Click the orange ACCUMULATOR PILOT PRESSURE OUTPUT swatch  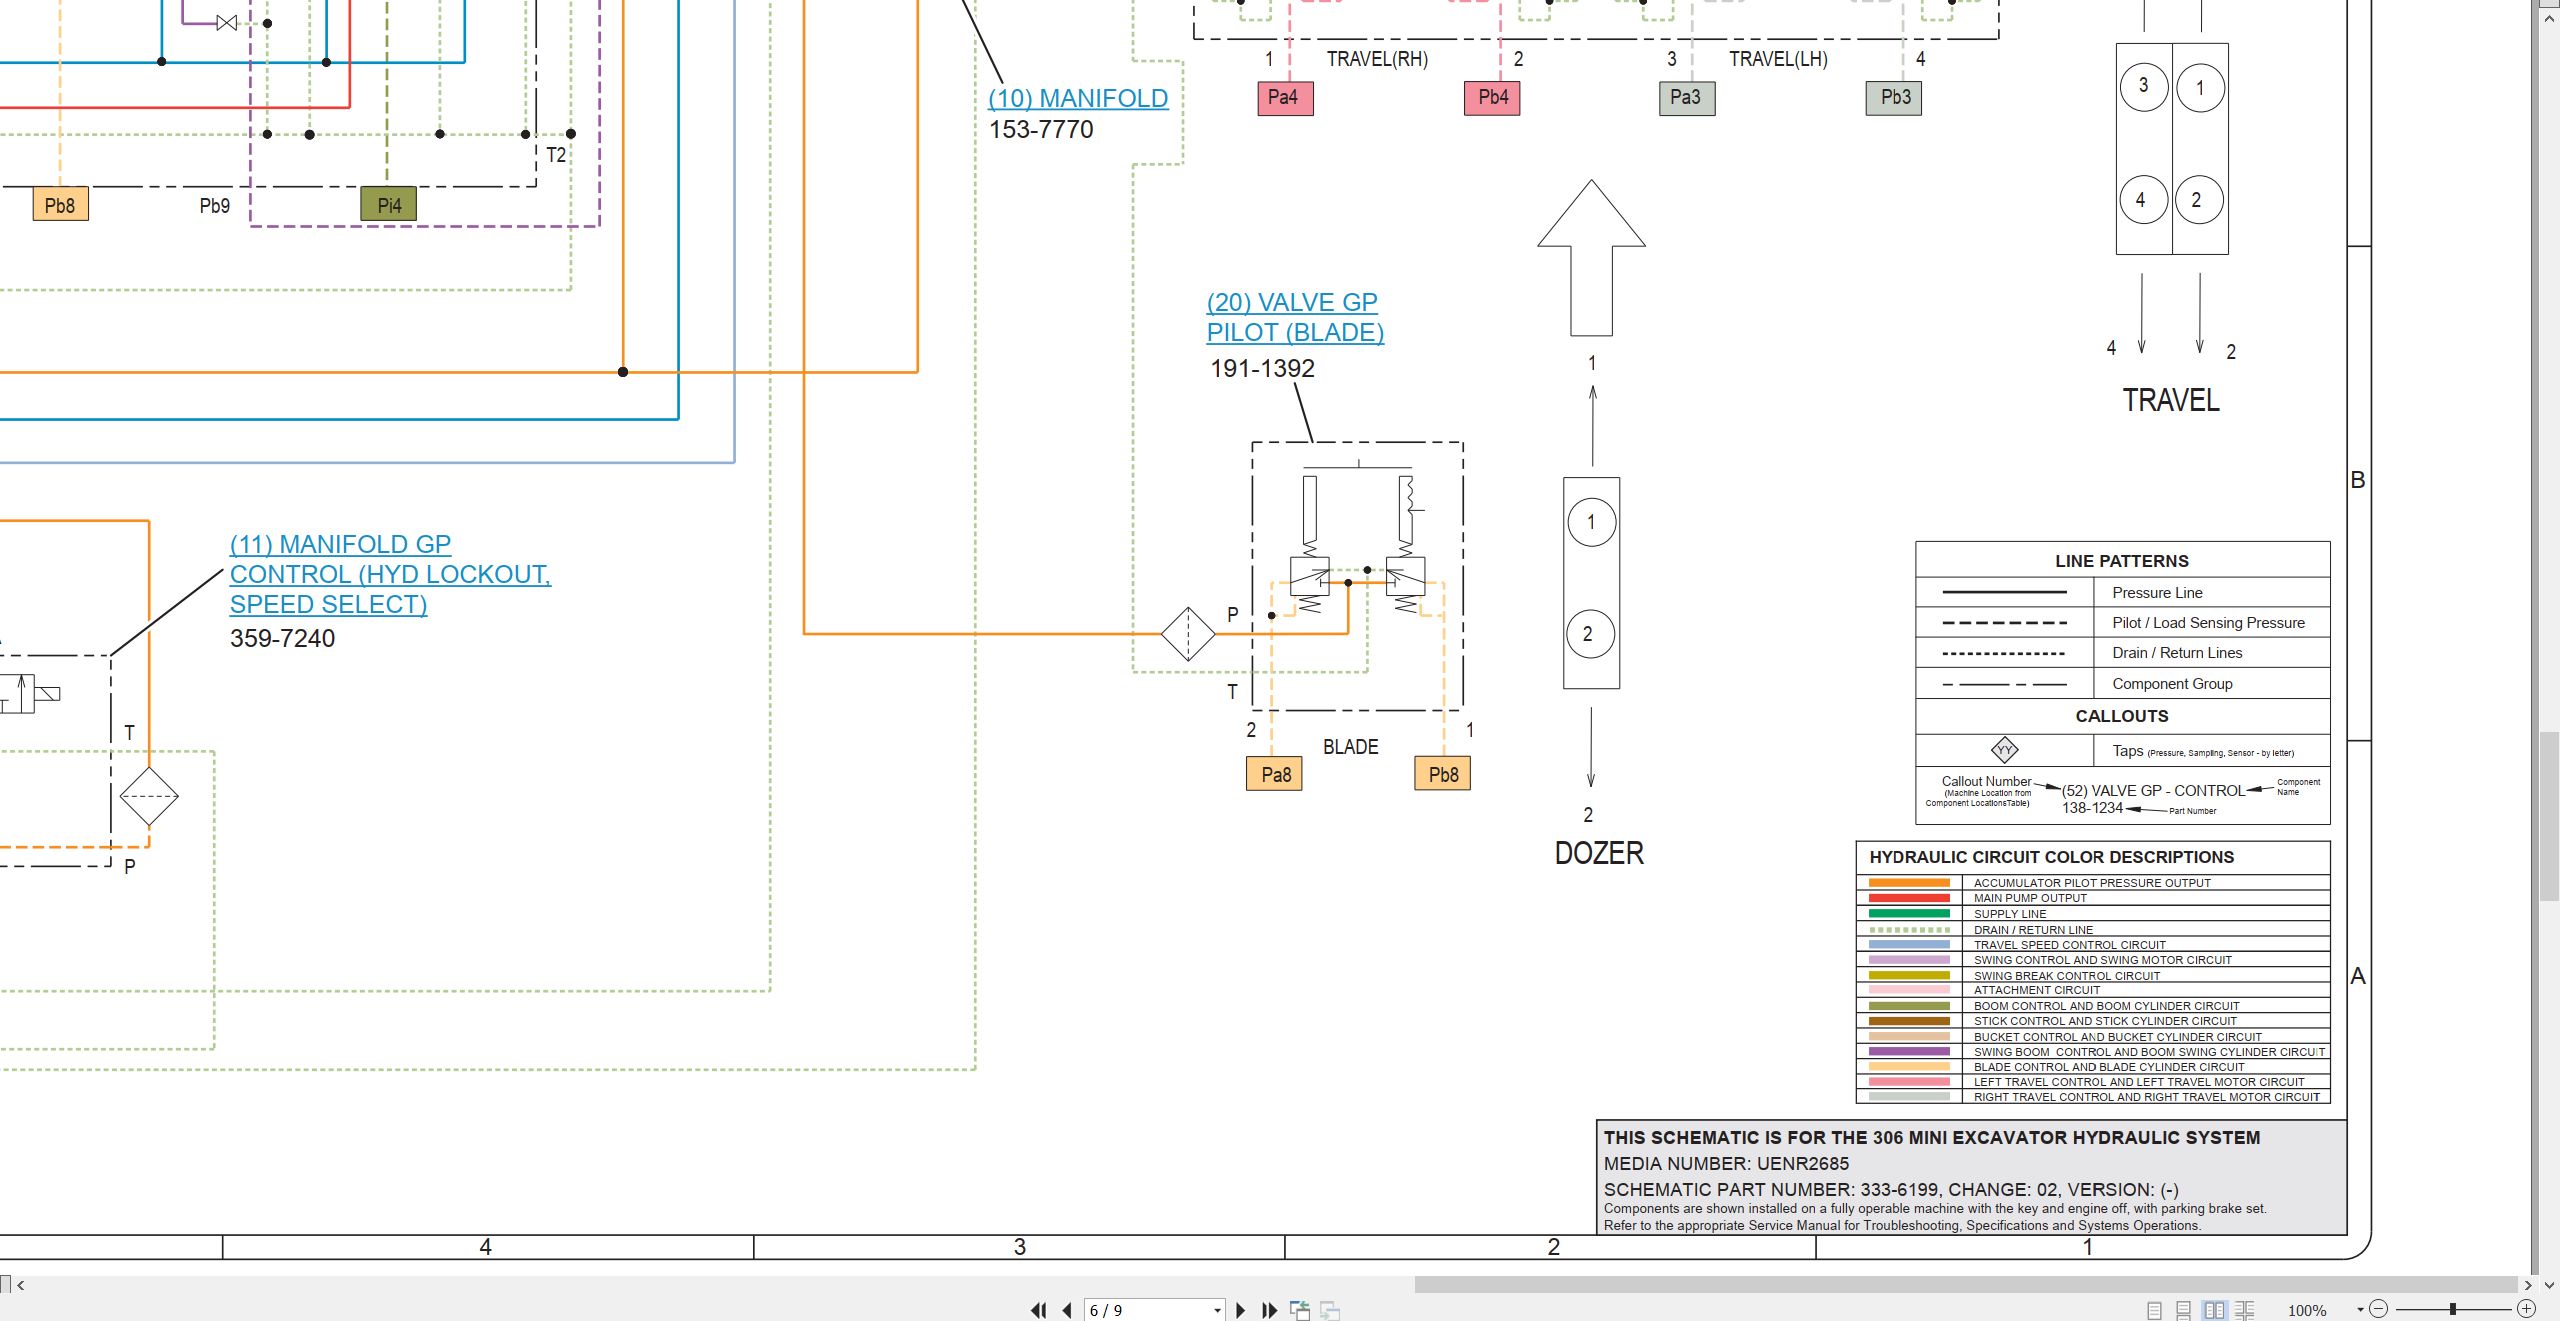click(1909, 883)
